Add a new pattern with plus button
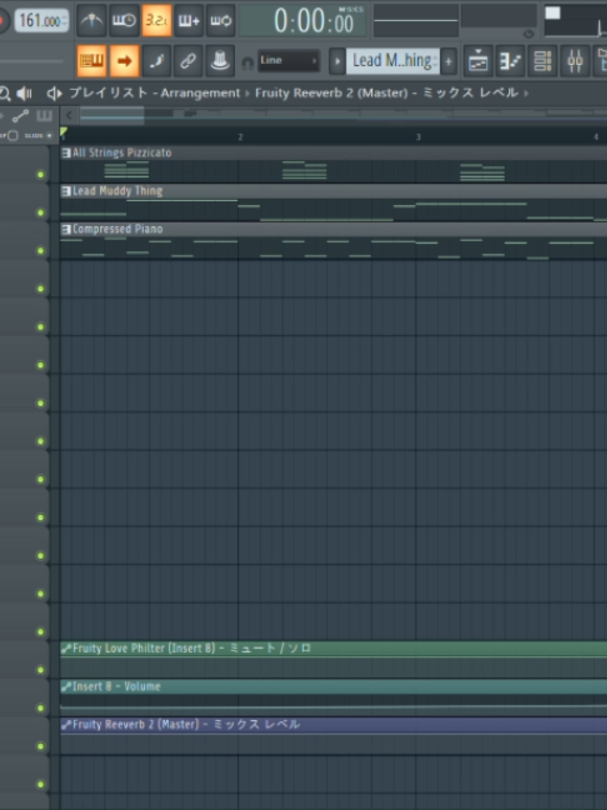The height and width of the screenshot is (810, 607). pyautogui.click(x=448, y=61)
